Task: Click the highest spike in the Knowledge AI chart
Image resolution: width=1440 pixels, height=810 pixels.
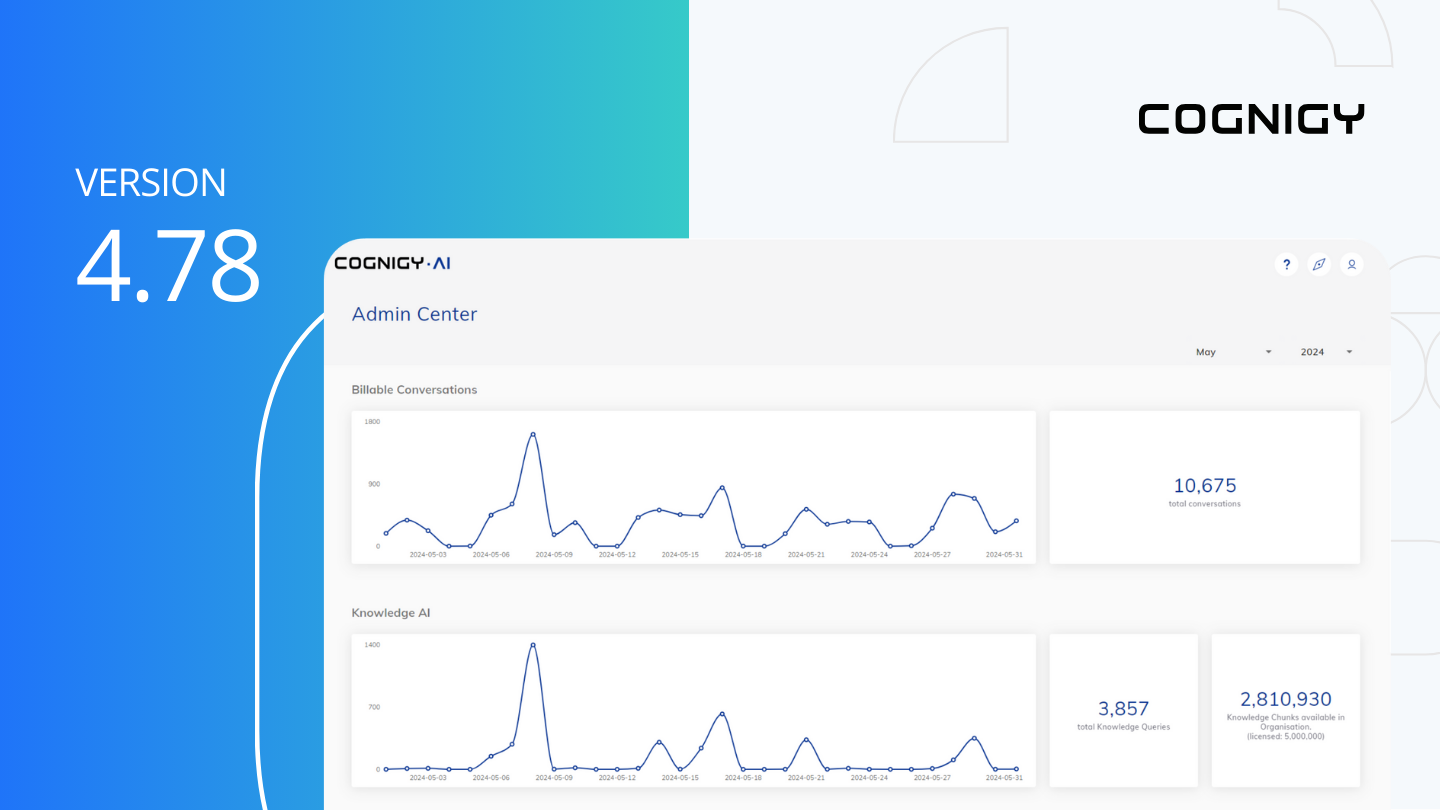Action: (532, 645)
